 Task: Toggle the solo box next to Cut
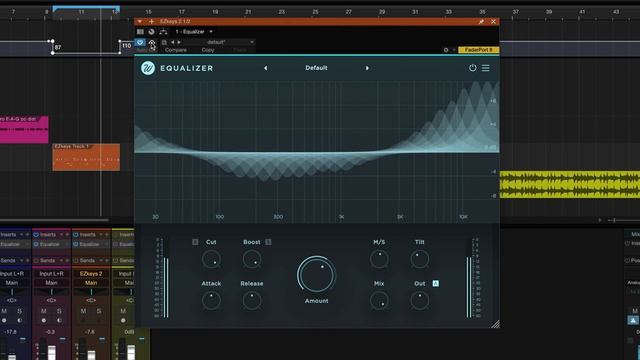coord(195,242)
